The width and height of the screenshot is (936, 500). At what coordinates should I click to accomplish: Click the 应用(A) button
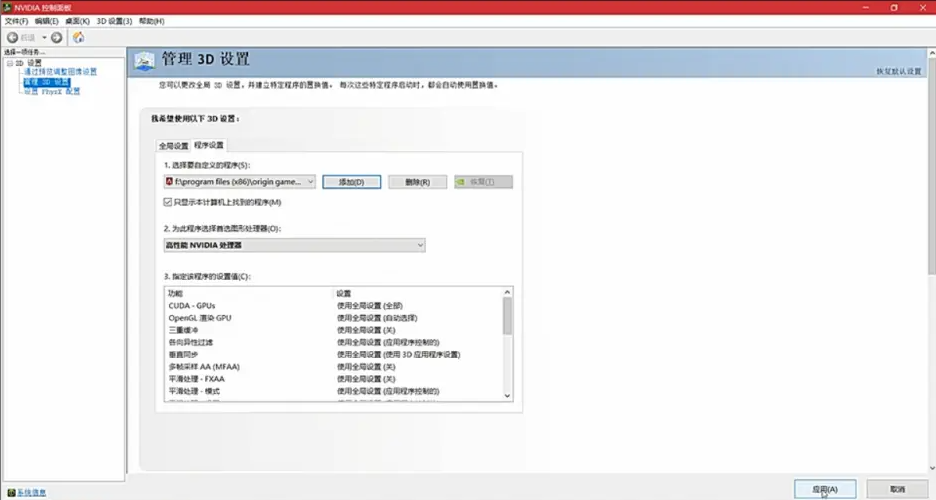825,489
